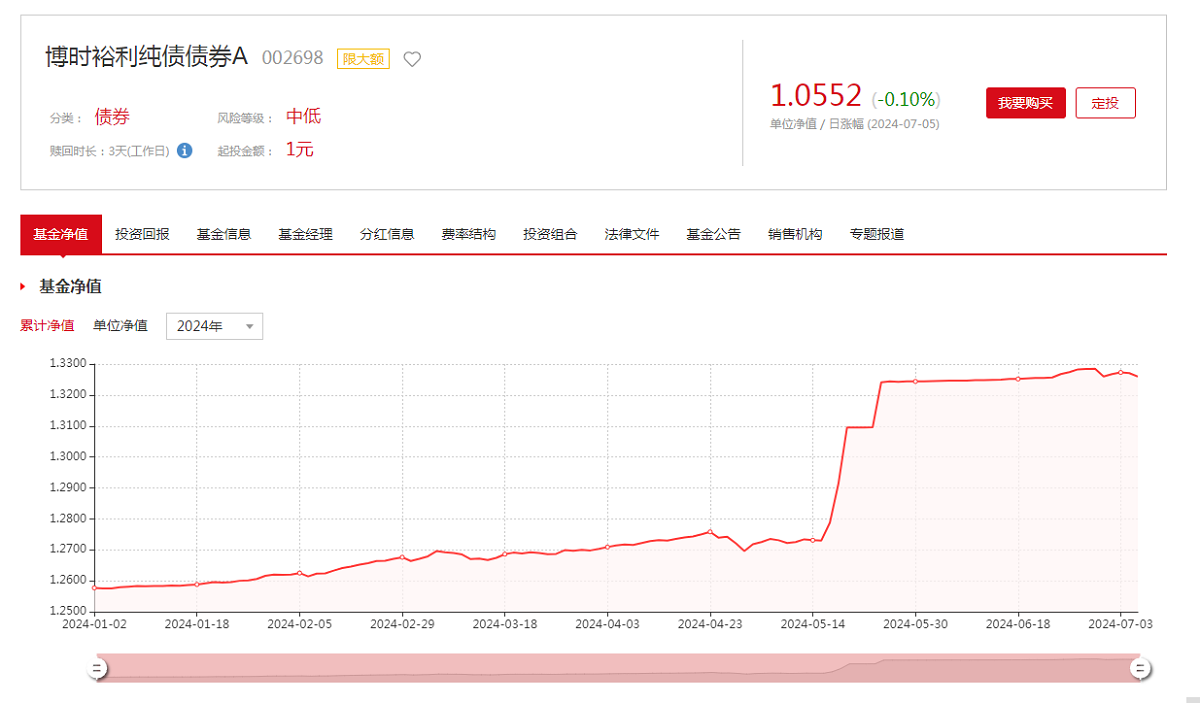This screenshot has width=1200, height=703.
Task: Open the 基金信息 tab
Action: [x=224, y=234]
